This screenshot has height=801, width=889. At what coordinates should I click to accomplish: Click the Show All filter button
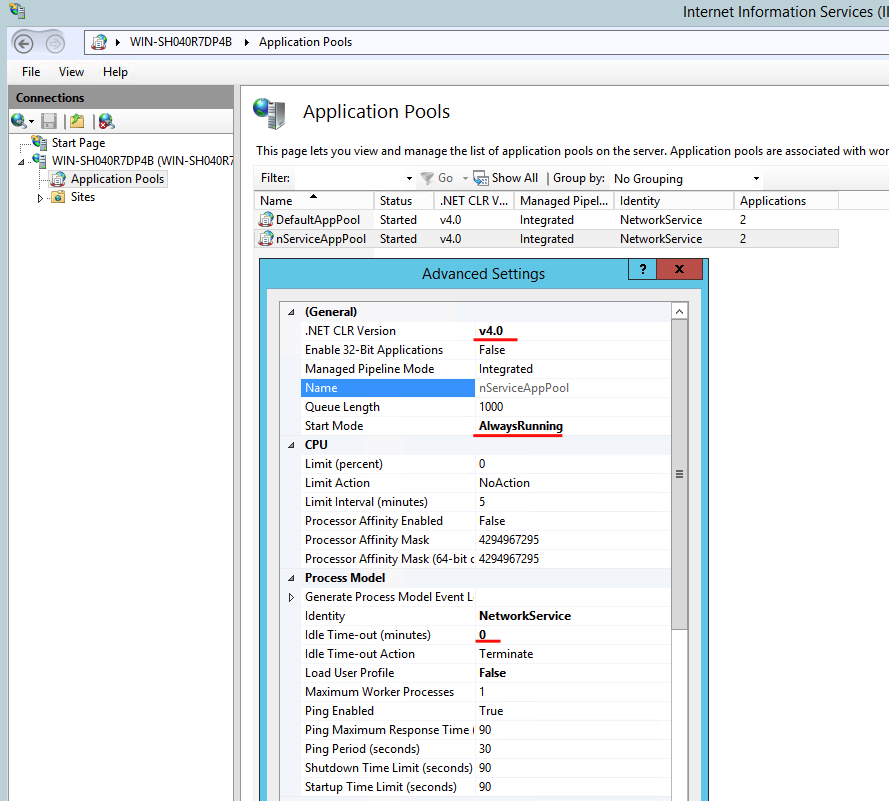coord(506,178)
